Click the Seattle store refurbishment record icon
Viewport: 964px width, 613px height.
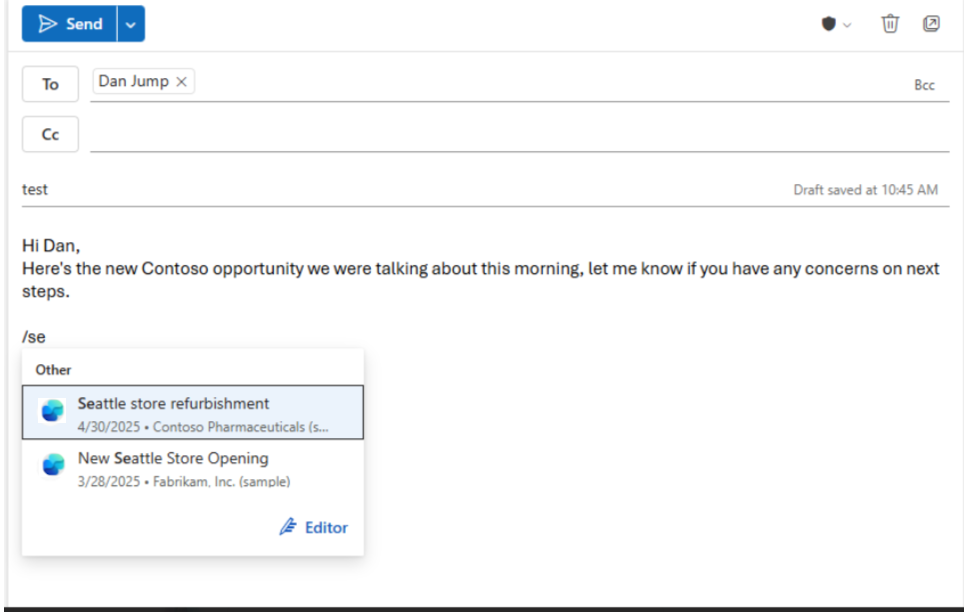click(x=51, y=410)
